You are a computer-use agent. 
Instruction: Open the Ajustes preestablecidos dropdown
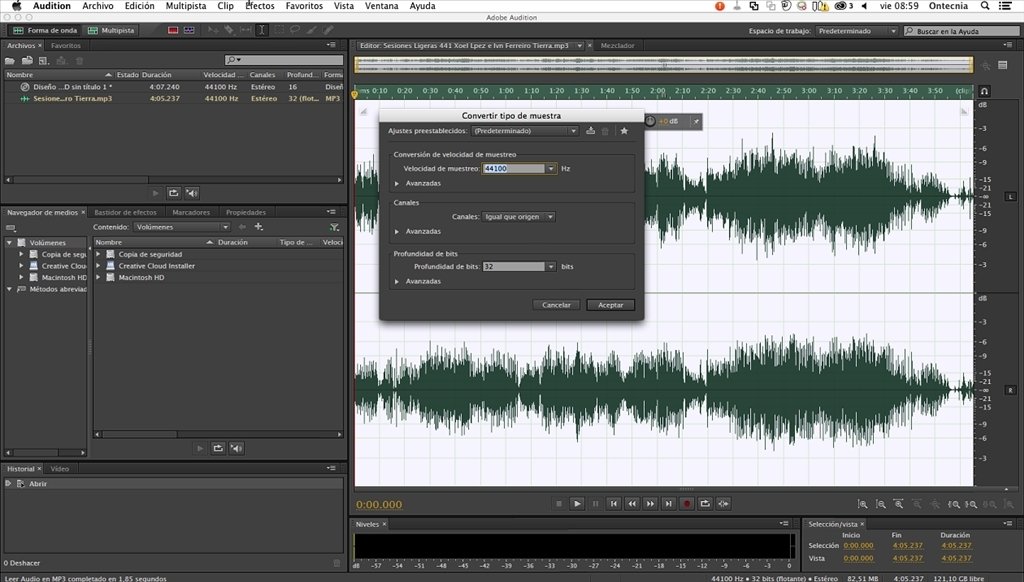[525, 131]
